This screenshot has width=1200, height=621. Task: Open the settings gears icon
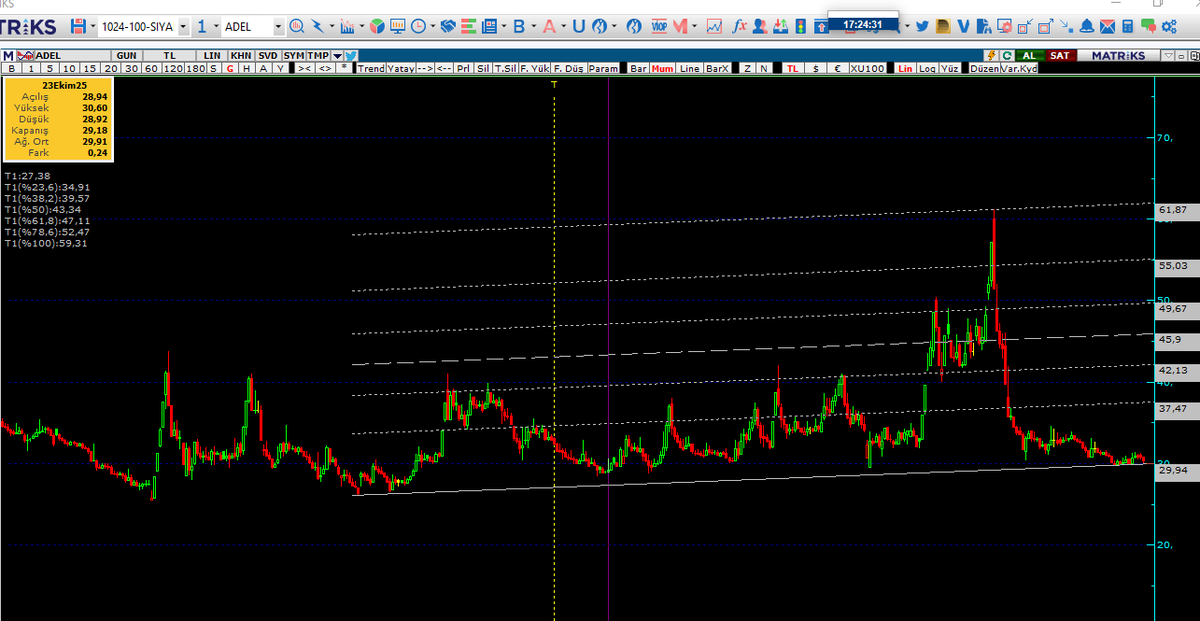click(1169, 27)
